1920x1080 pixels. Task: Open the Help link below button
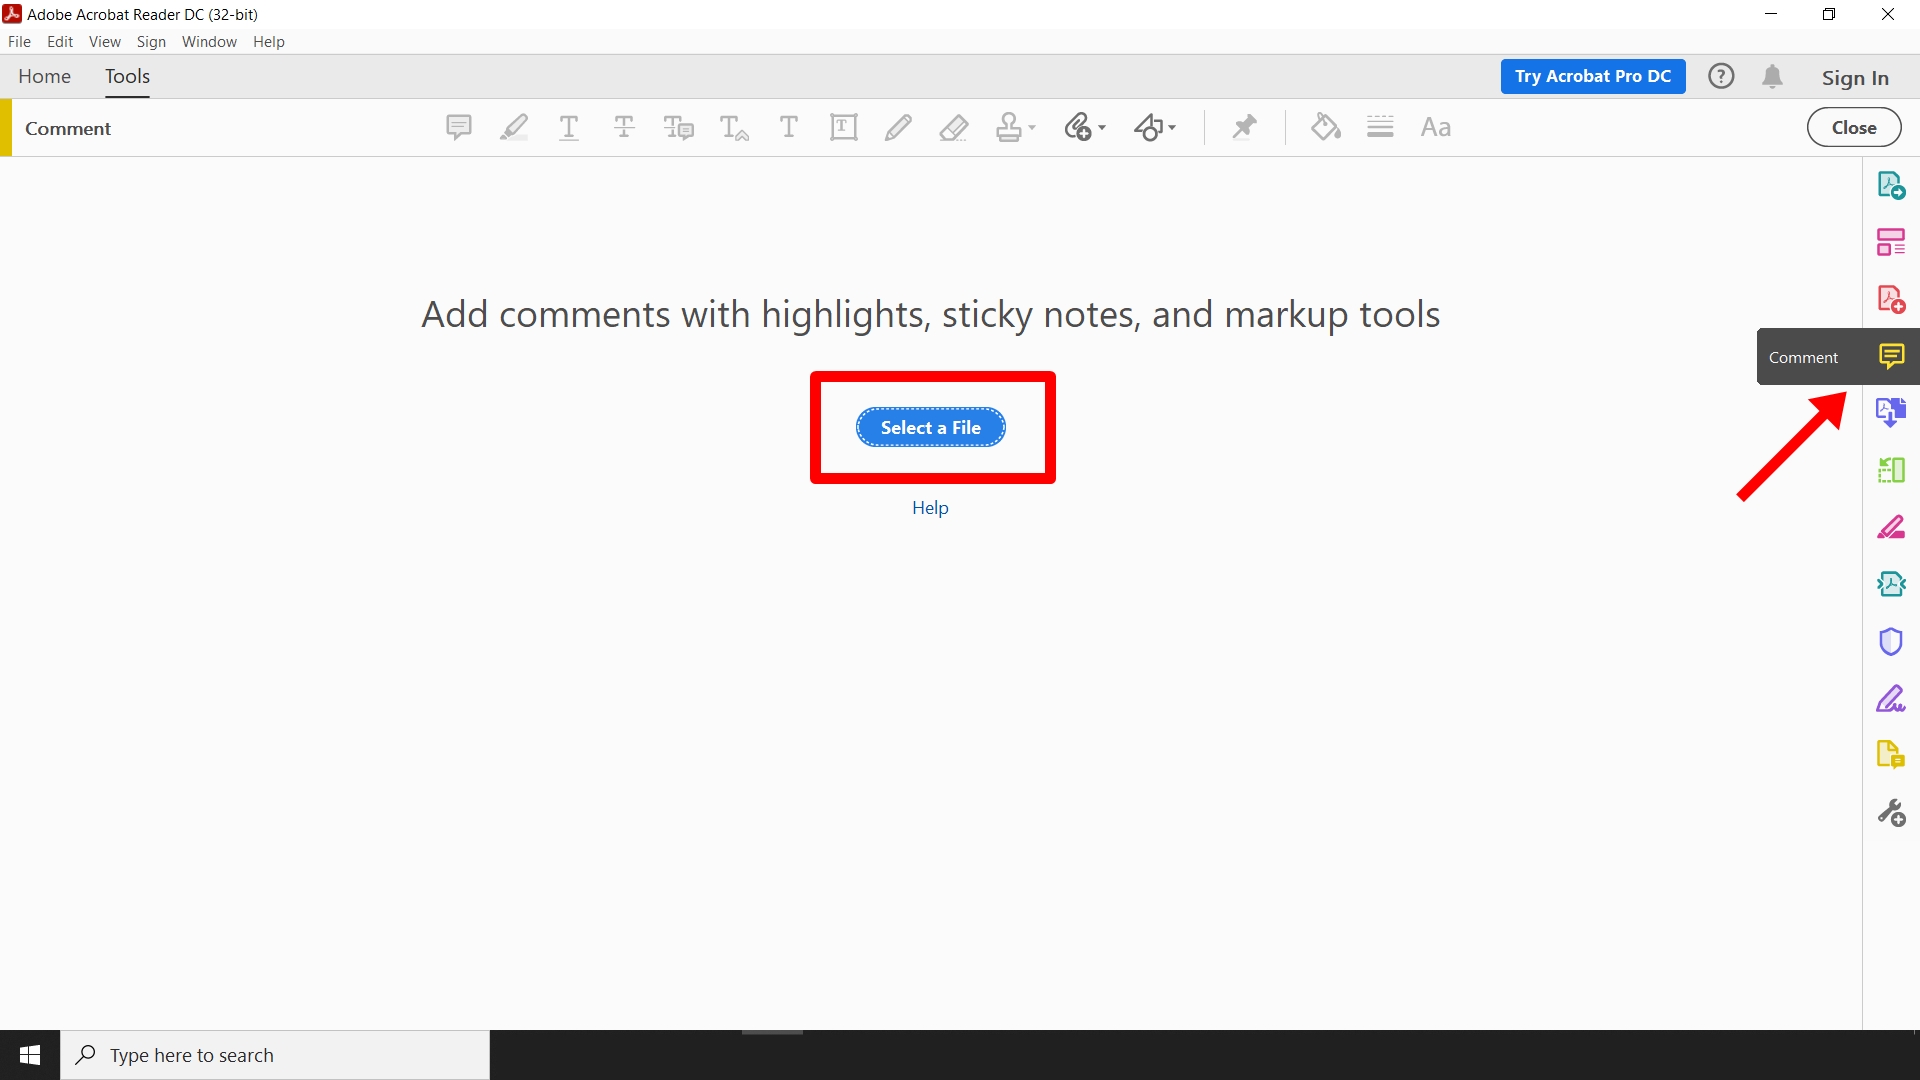click(930, 508)
